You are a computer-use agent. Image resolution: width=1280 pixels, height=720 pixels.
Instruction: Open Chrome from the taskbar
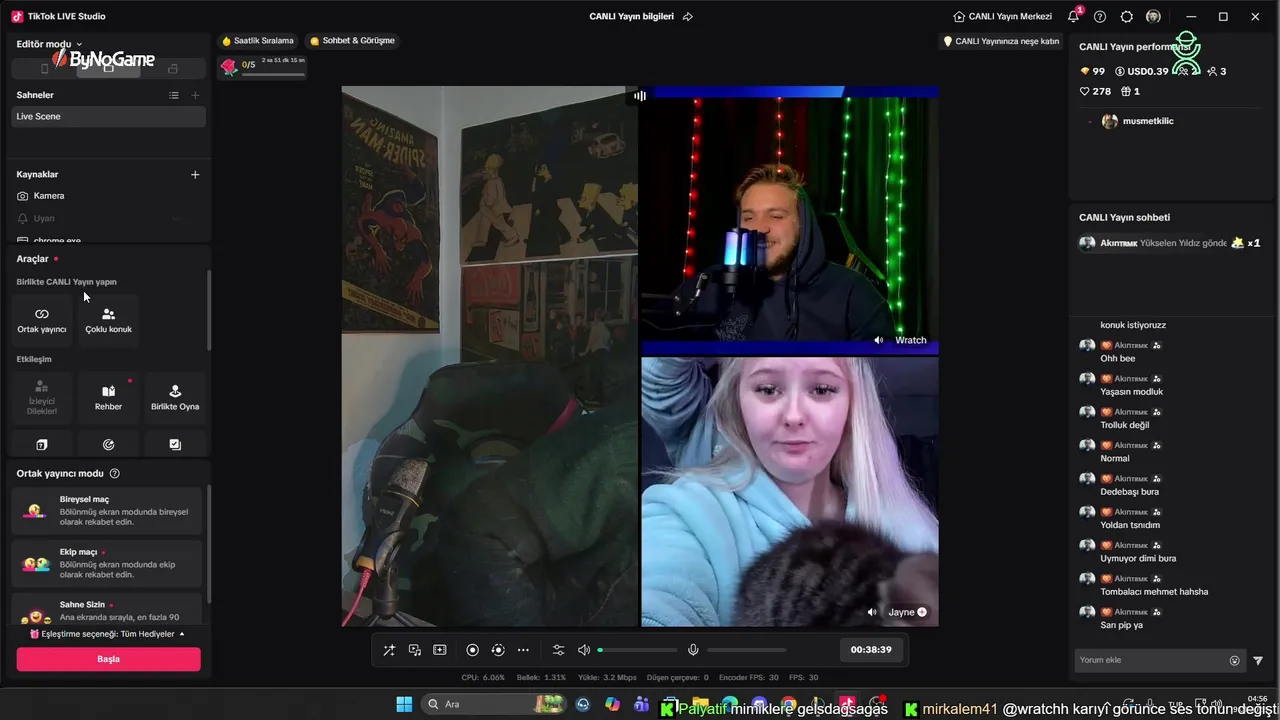coord(789,704)
